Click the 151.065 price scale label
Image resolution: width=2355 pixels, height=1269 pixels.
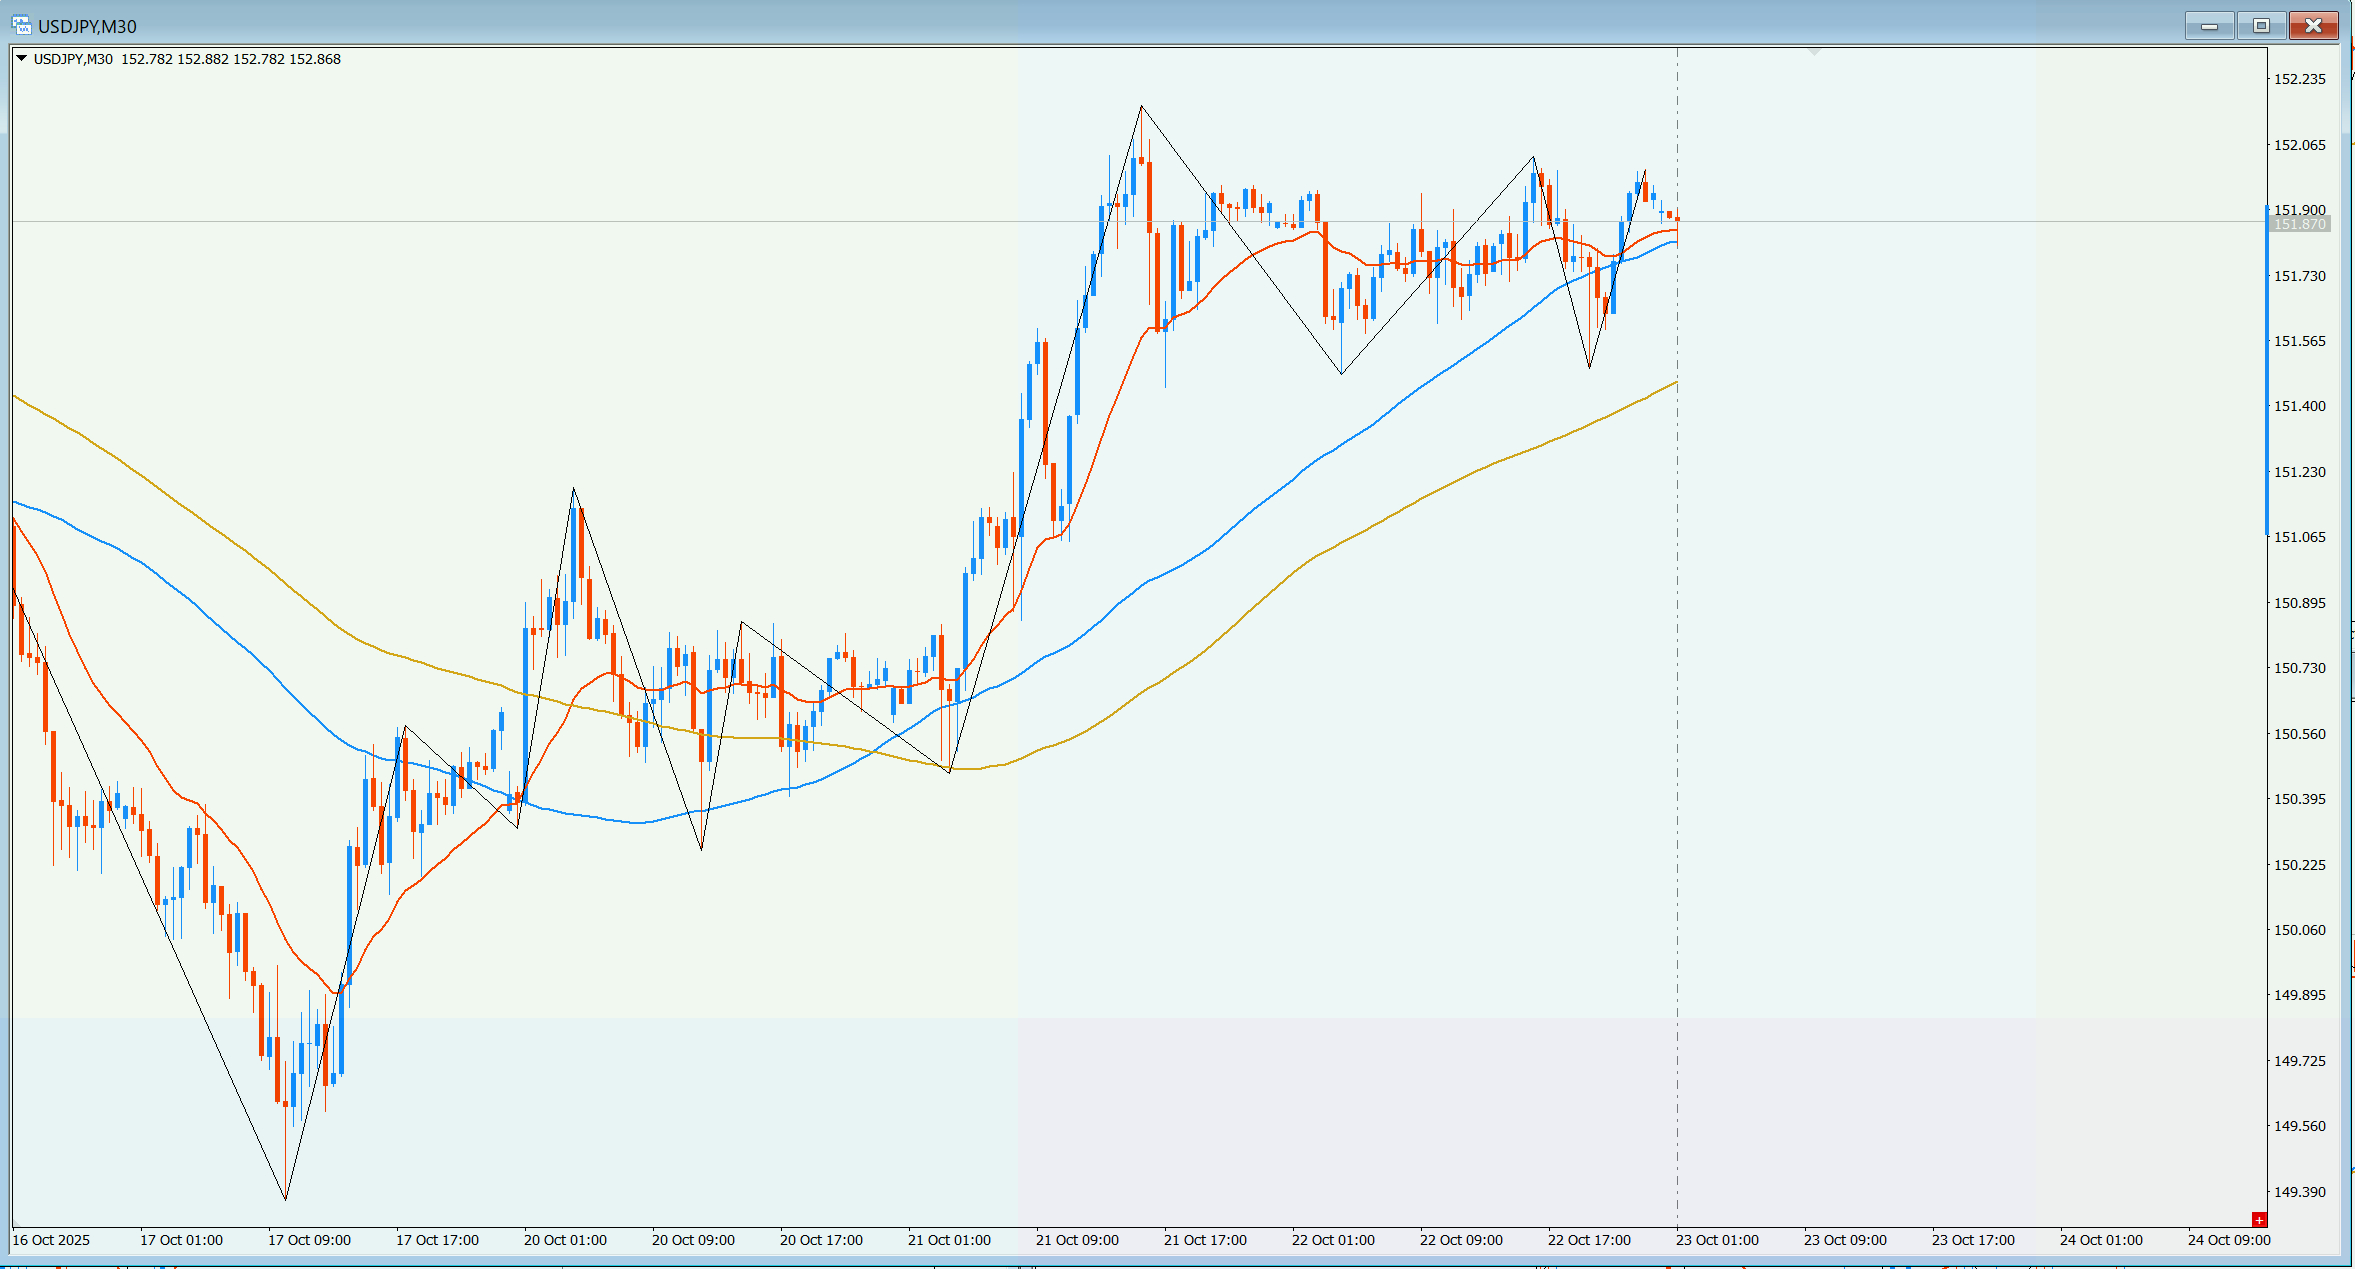point(2300,537)
